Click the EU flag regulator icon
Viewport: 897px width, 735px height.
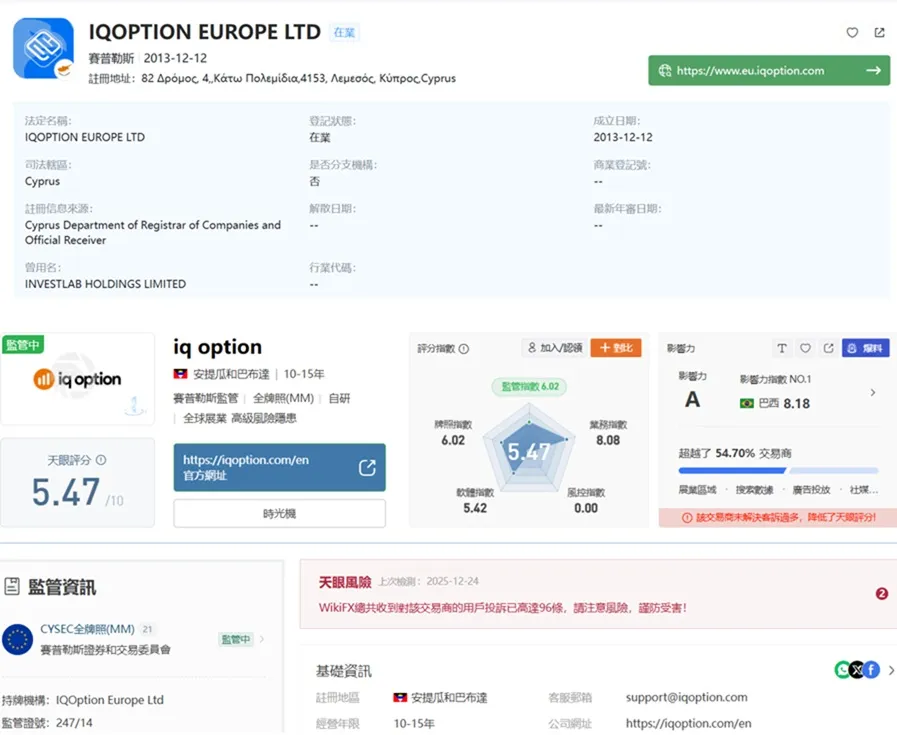[18, 639]
